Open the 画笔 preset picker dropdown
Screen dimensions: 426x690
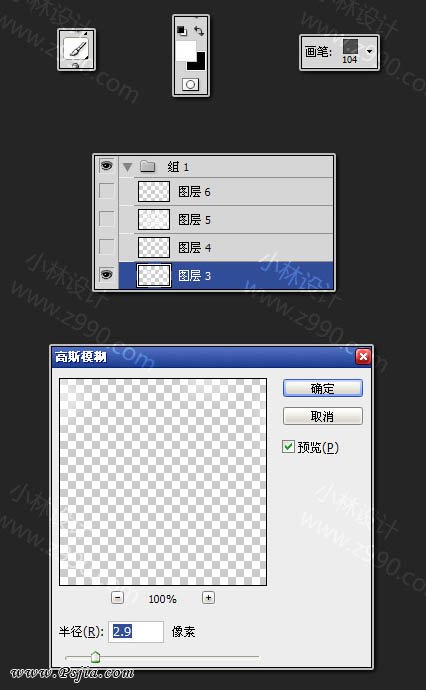coord(370,51)
